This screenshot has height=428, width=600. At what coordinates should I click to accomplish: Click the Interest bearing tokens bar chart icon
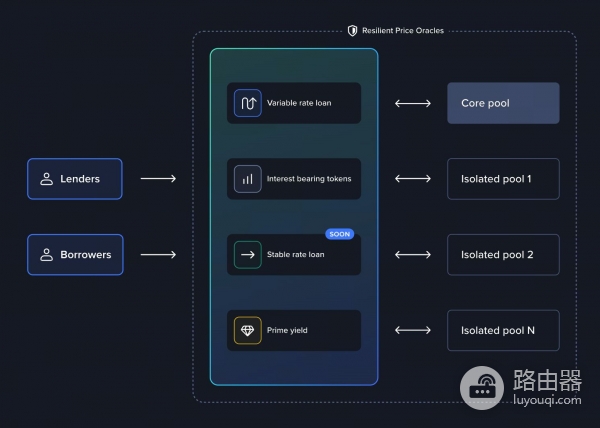[x=247, y=179]
